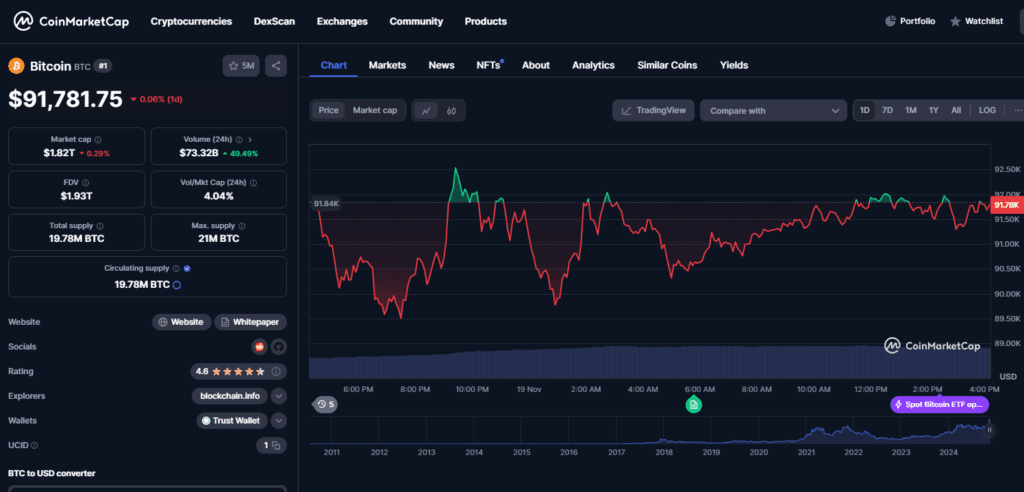This screenshot has width=1024, height=492.
Task: Open the Similar Coins tab
Action: pos(667,65)
